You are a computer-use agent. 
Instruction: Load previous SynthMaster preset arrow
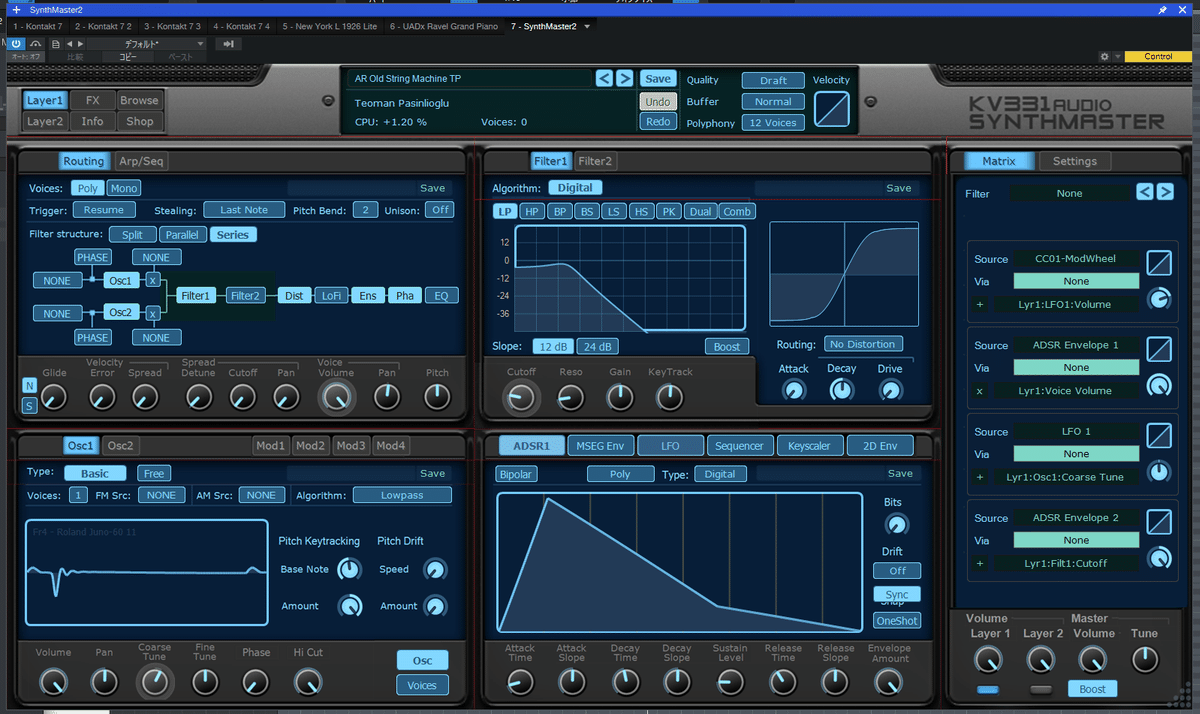point(604,78)
